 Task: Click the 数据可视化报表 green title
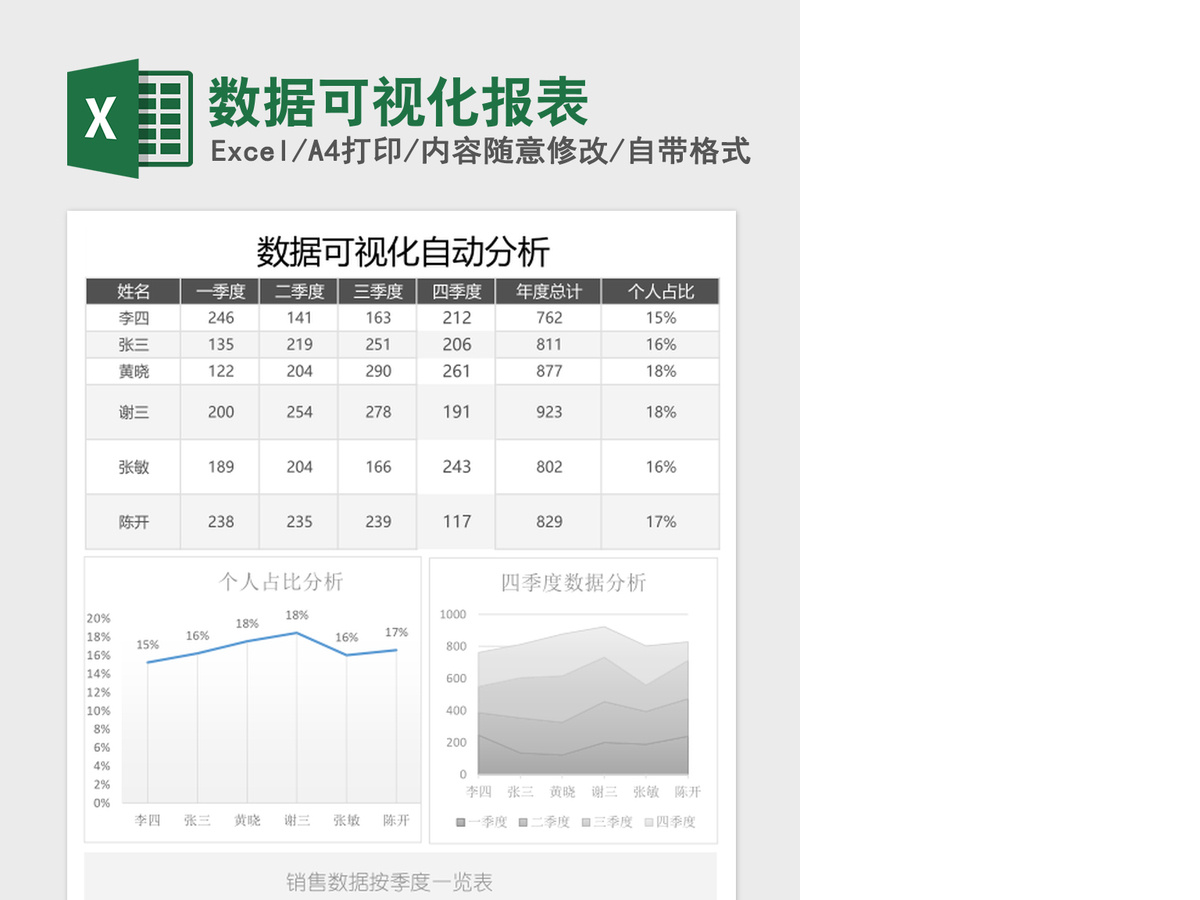pyautogui.click(x=398, y=102)
